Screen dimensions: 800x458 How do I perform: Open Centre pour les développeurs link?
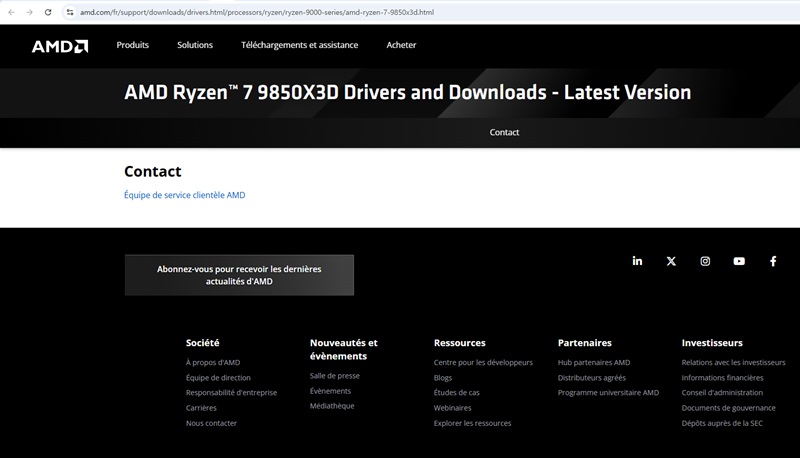click(x=483, y=362)
